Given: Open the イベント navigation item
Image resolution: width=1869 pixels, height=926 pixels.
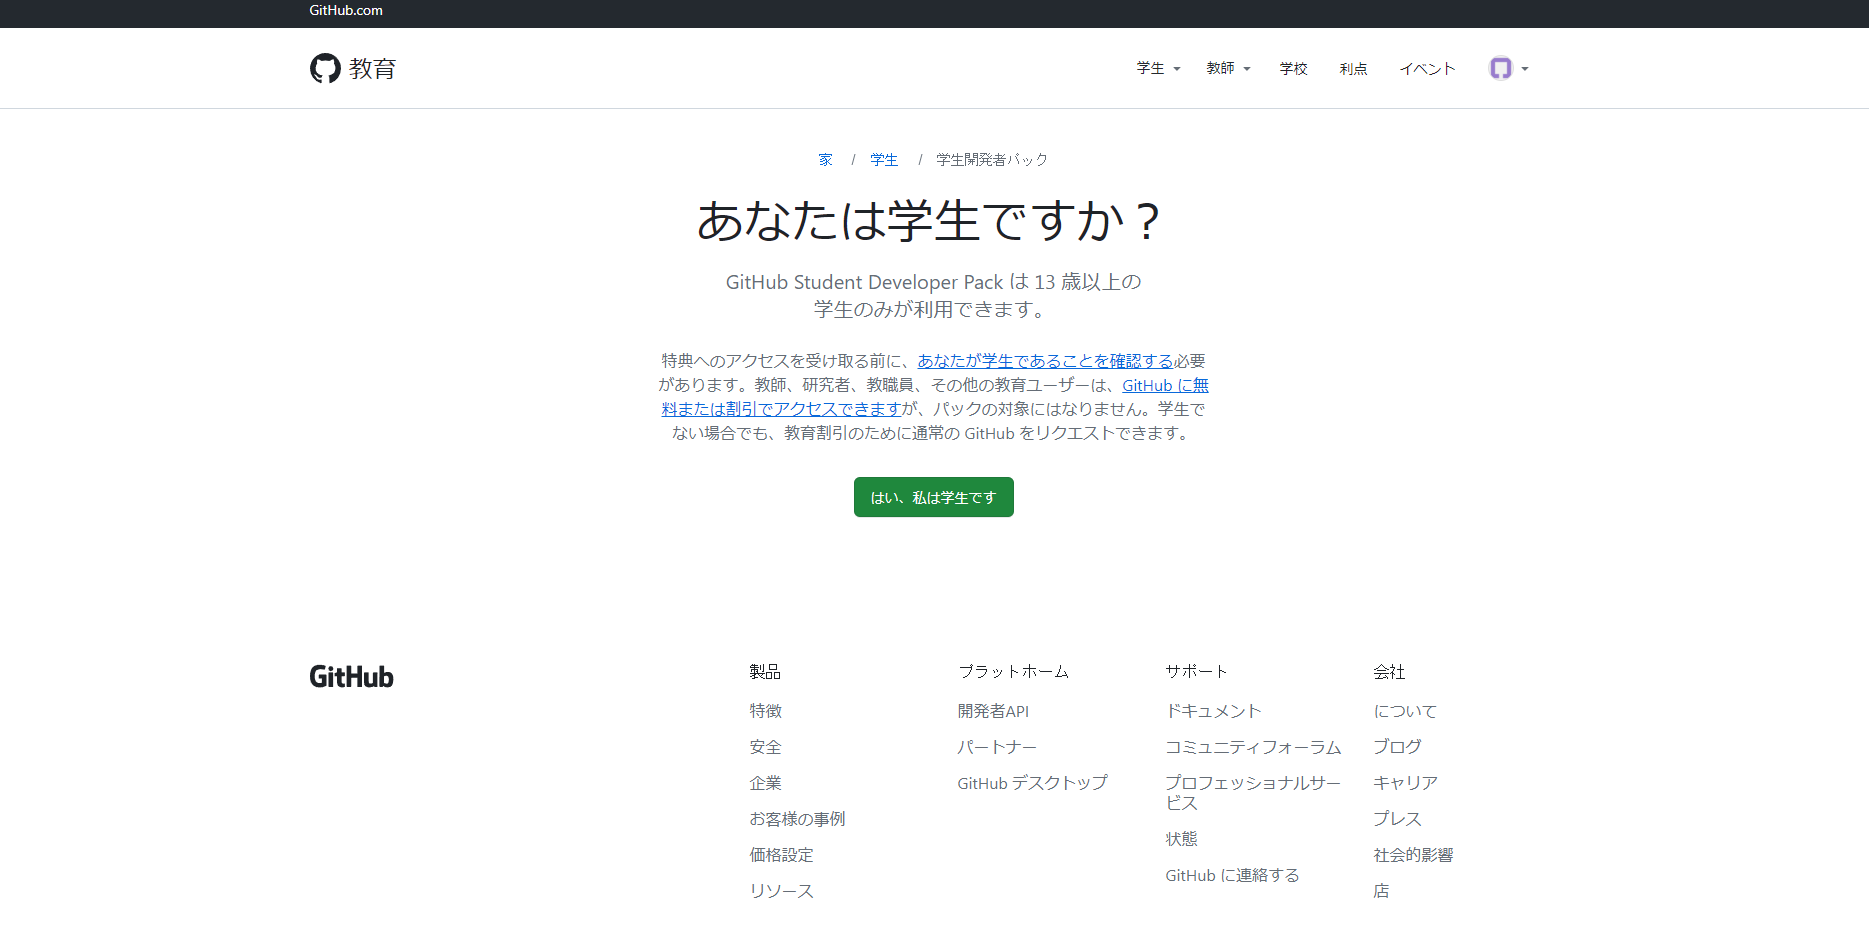Looking at the screenshot, I should 1427,68.
